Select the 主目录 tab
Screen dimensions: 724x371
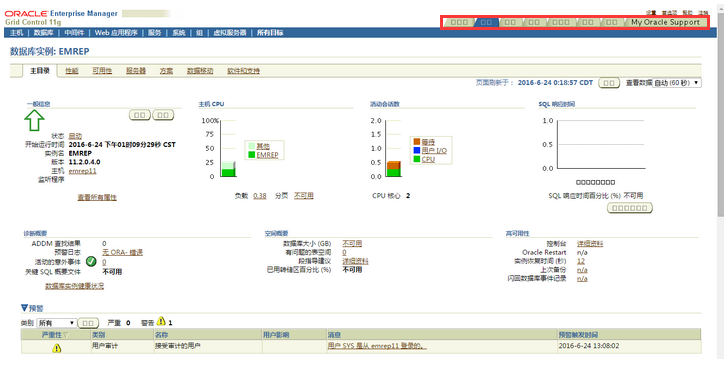point(40,71)
